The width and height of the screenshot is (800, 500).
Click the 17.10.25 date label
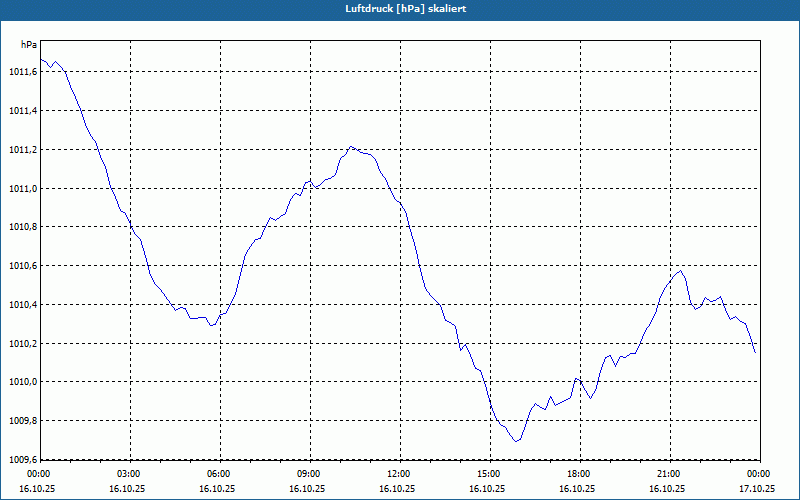757,488
